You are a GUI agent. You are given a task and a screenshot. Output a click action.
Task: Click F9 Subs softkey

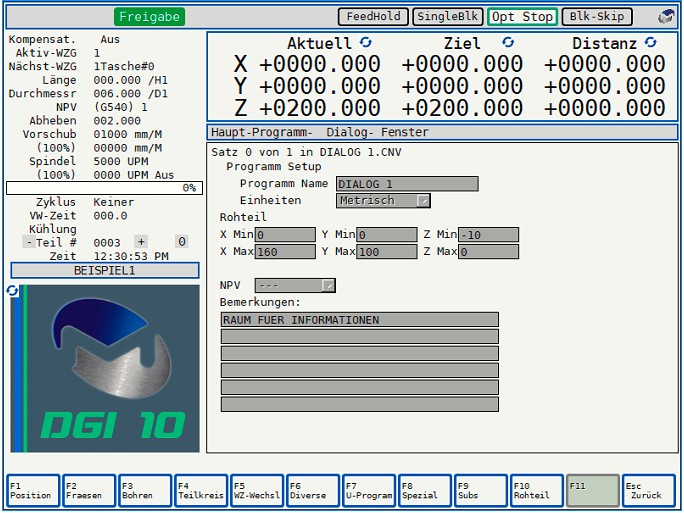coord(481,491)
